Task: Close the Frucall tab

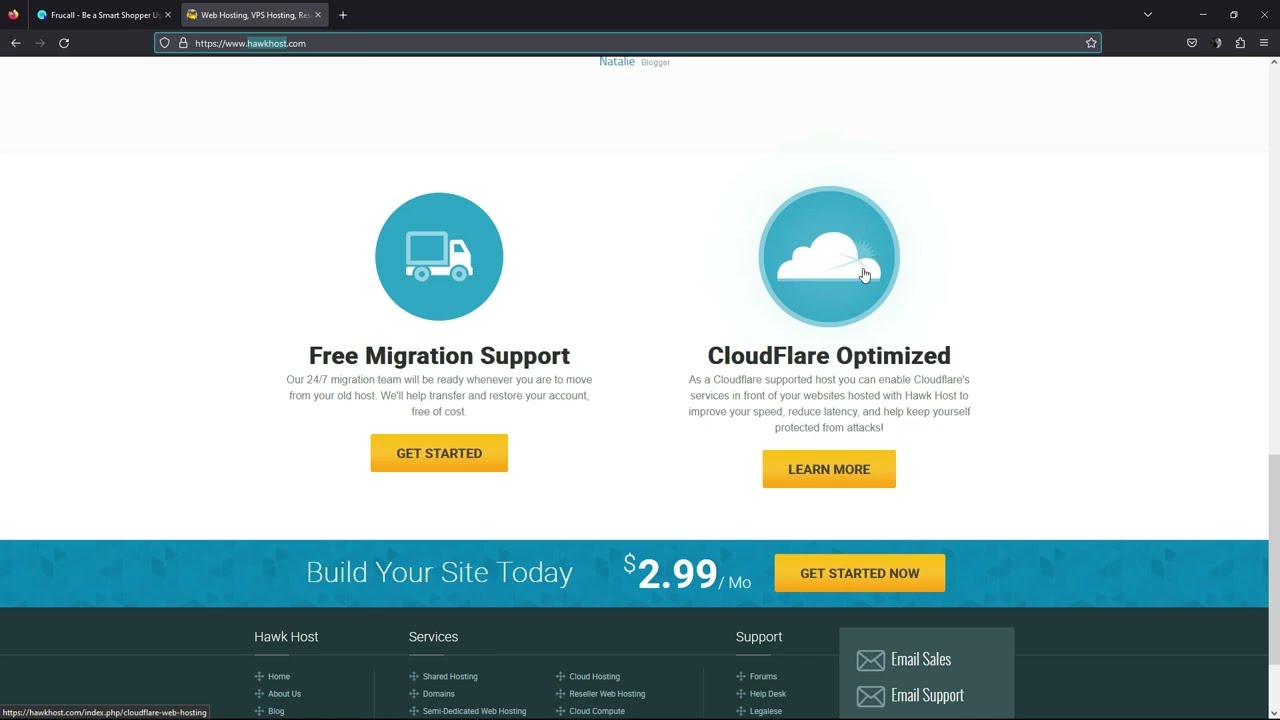Action: coord(168,15)
